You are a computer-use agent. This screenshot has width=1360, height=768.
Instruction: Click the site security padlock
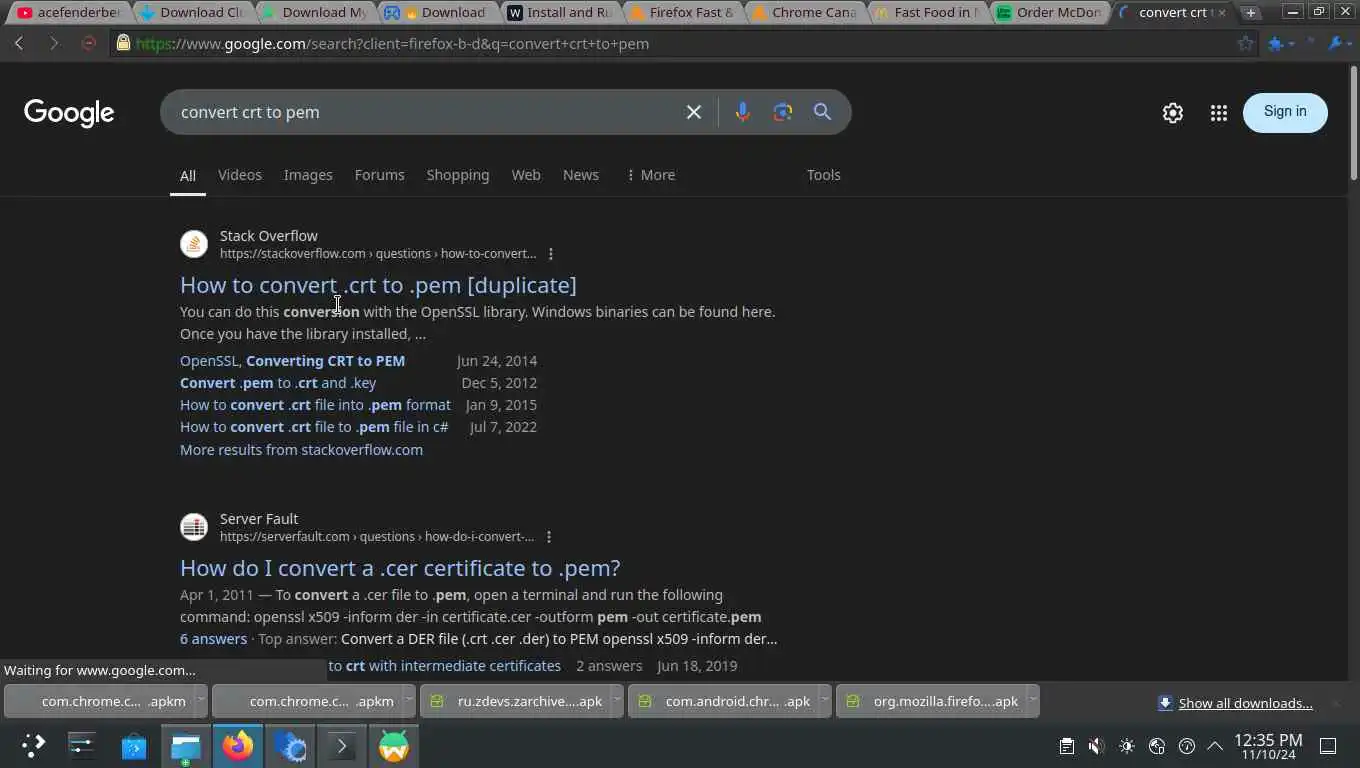(123, 43)
